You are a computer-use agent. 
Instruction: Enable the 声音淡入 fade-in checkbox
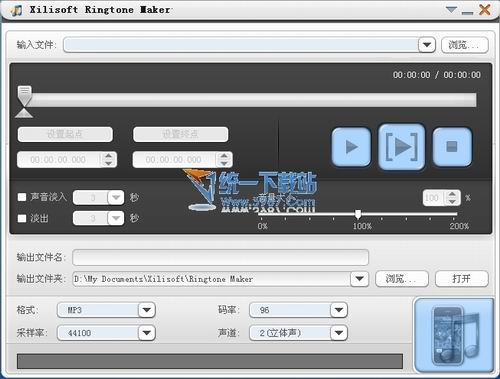pyautogui.click(x=22, y=197)
